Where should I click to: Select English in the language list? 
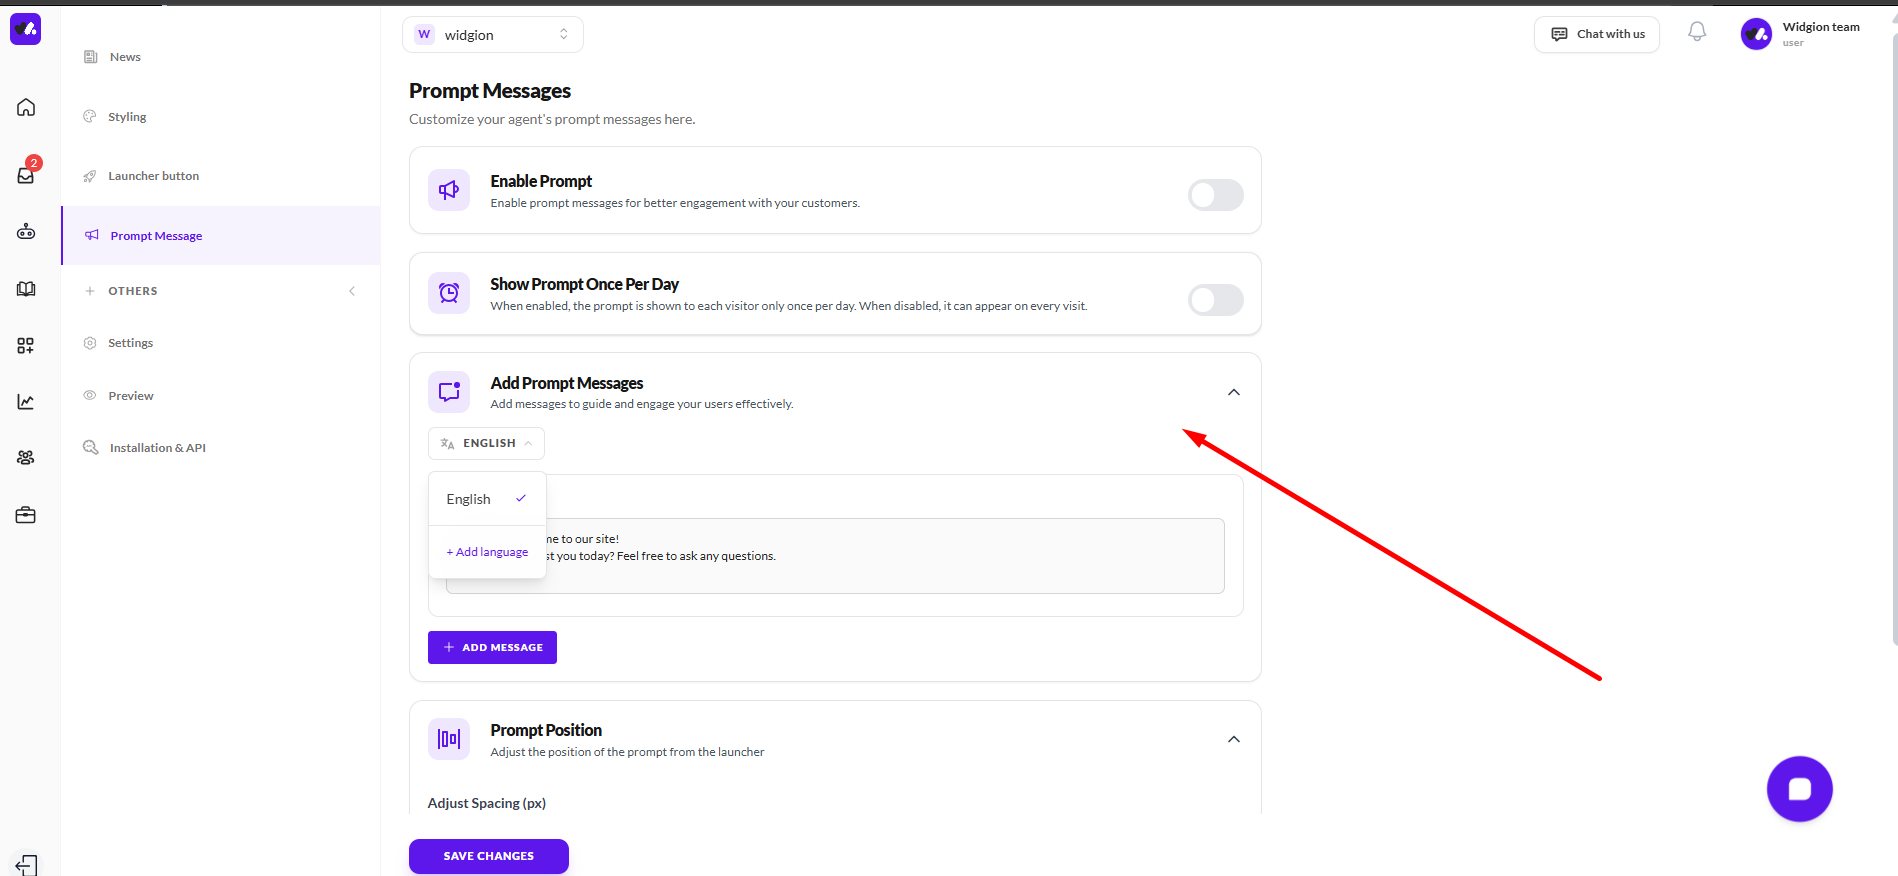469,499
